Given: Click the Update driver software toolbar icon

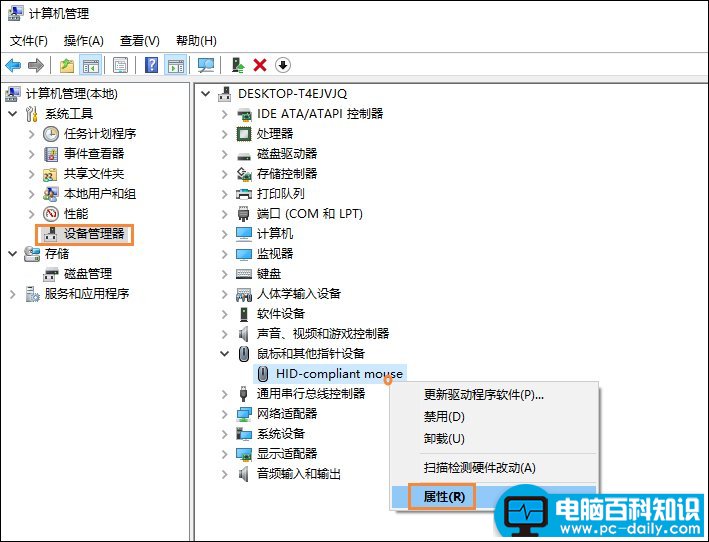Looking at the screenshot, I should [x=238, y=66].
